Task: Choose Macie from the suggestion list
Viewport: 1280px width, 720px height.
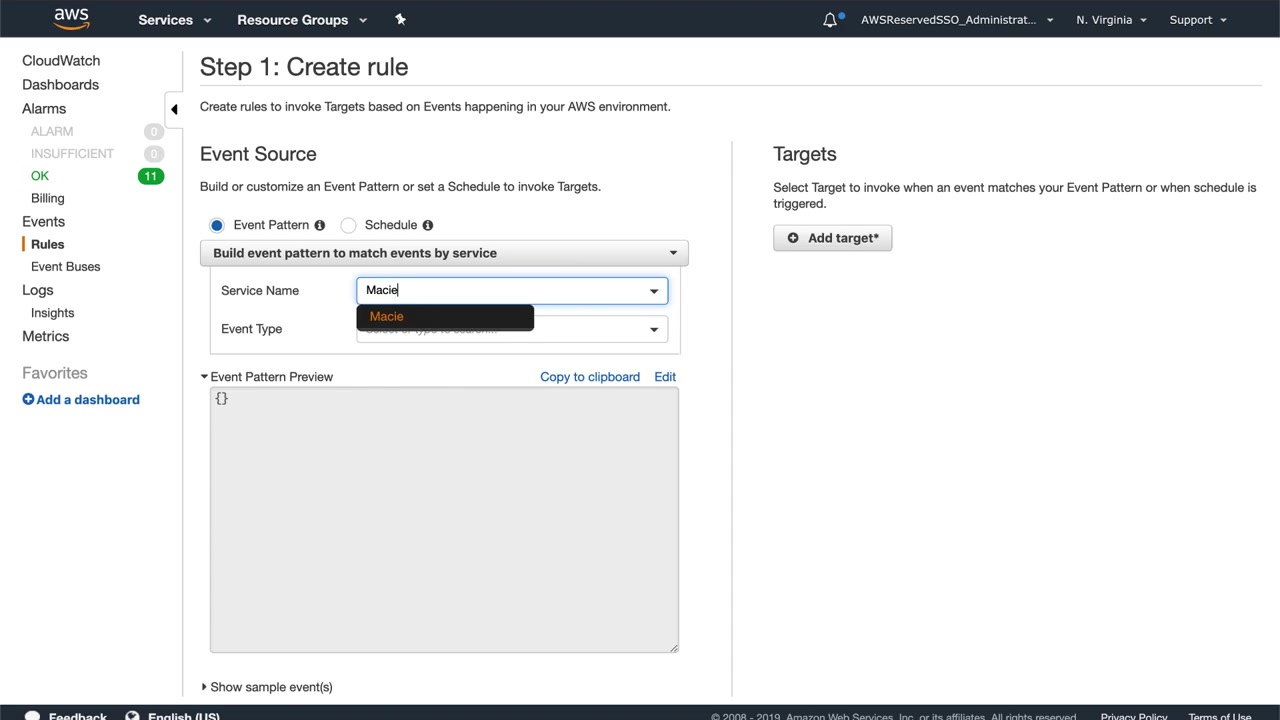Action: (387, 316)
